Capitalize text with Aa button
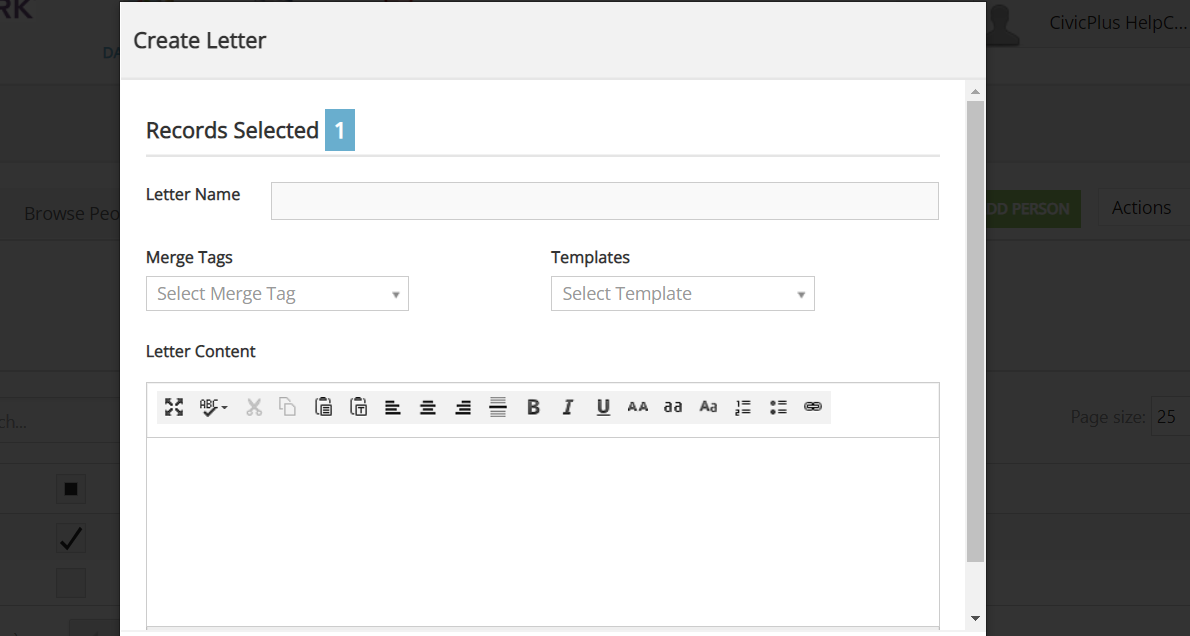 [x=708, y=407]
